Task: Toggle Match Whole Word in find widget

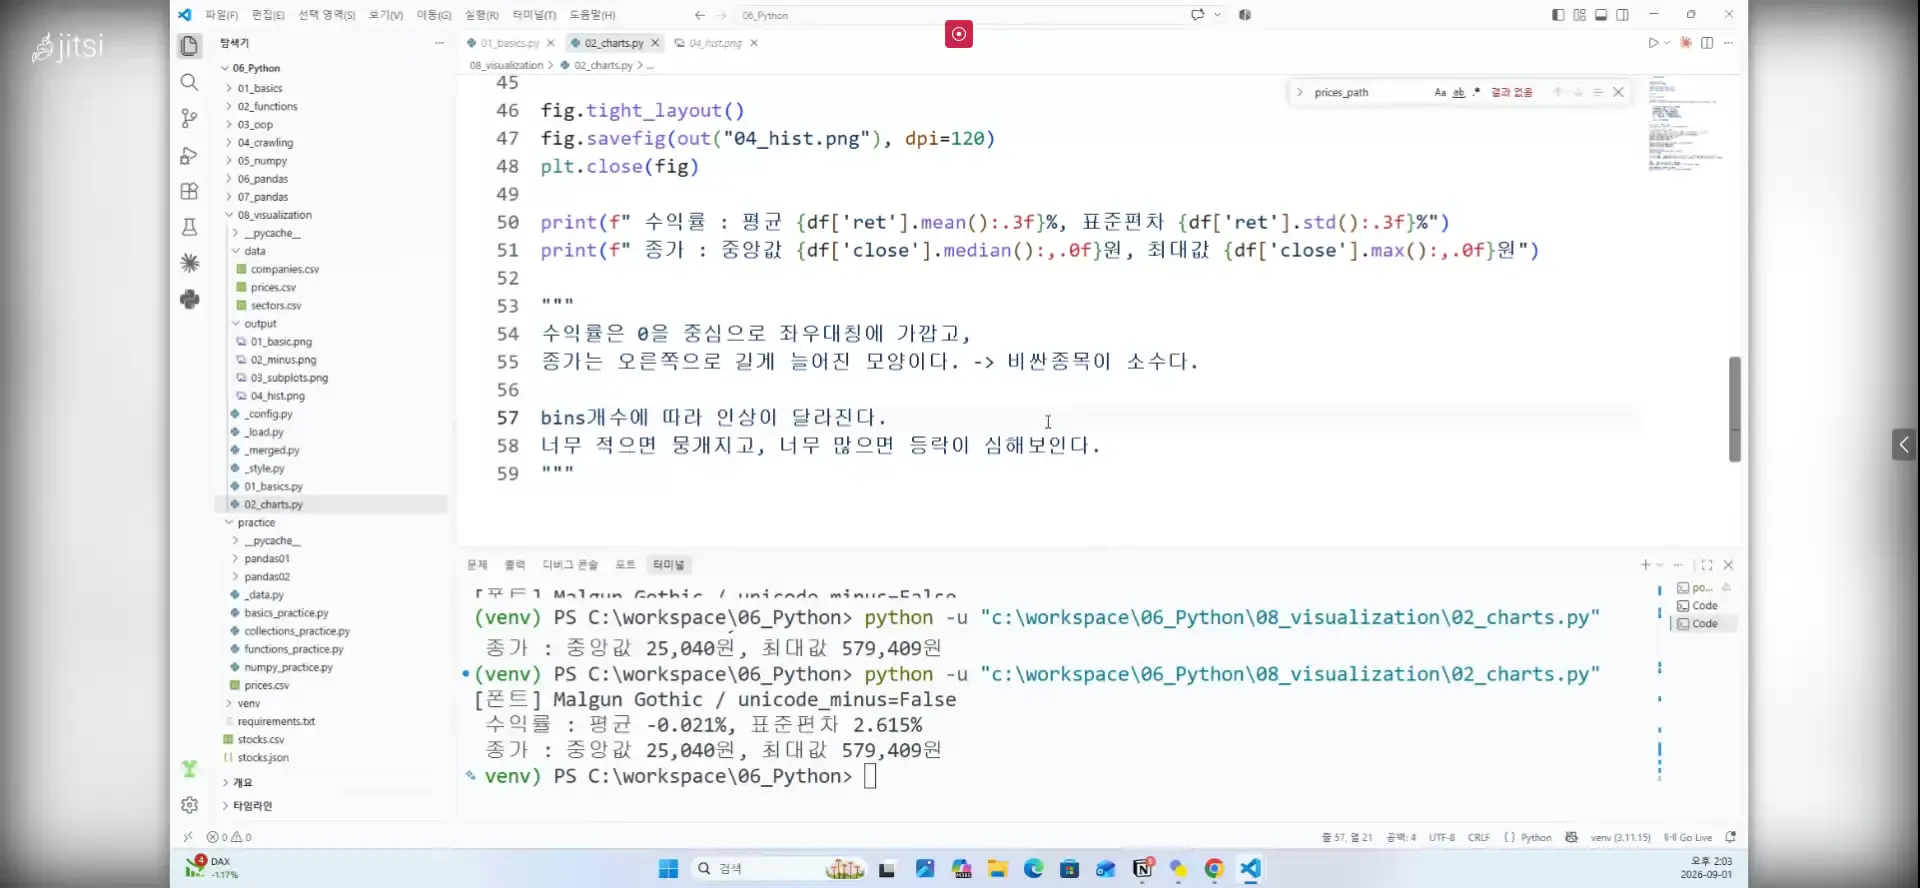Action: coord(1458,92)
